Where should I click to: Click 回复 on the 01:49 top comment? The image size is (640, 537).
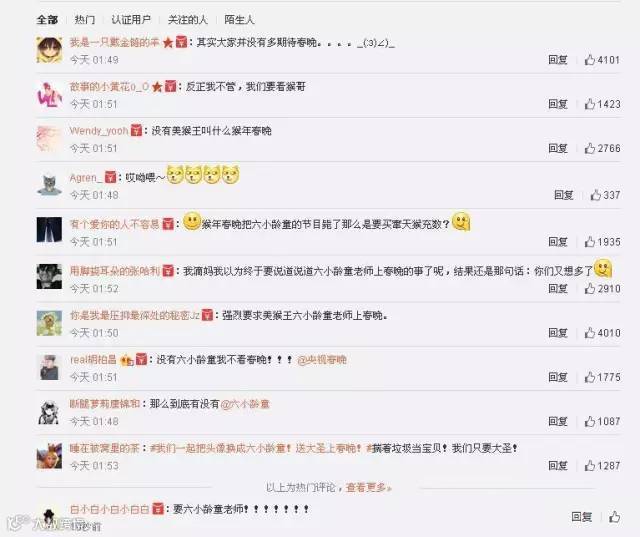click(558, 60)
